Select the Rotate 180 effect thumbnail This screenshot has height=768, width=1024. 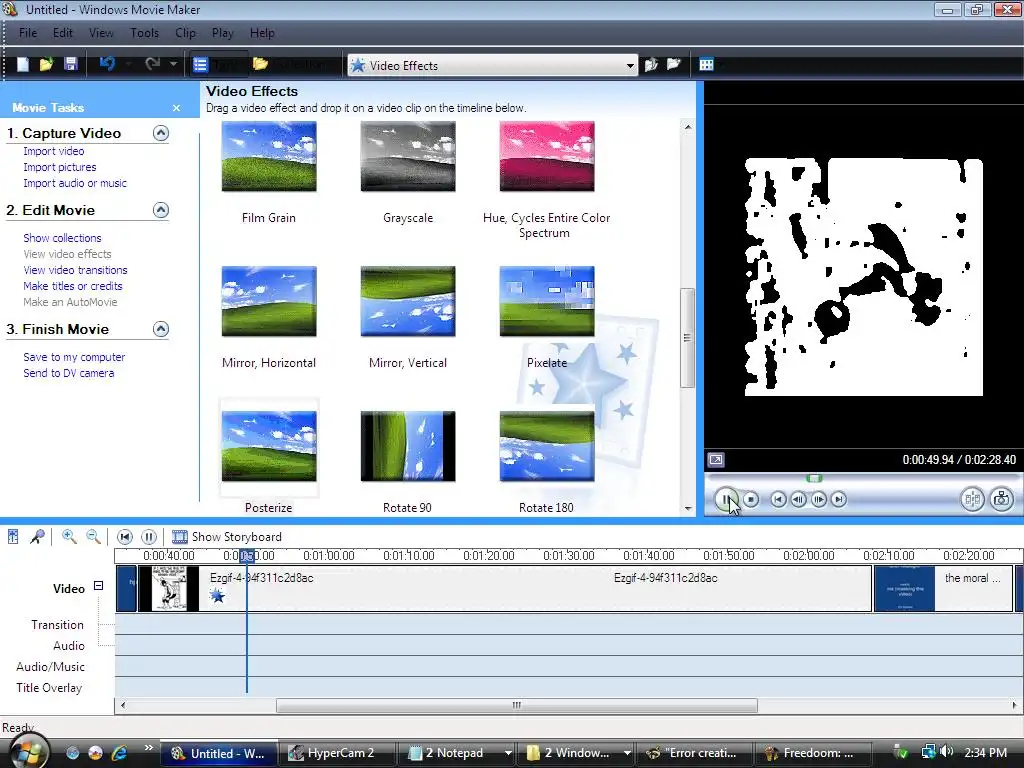(x=547, y=447)
